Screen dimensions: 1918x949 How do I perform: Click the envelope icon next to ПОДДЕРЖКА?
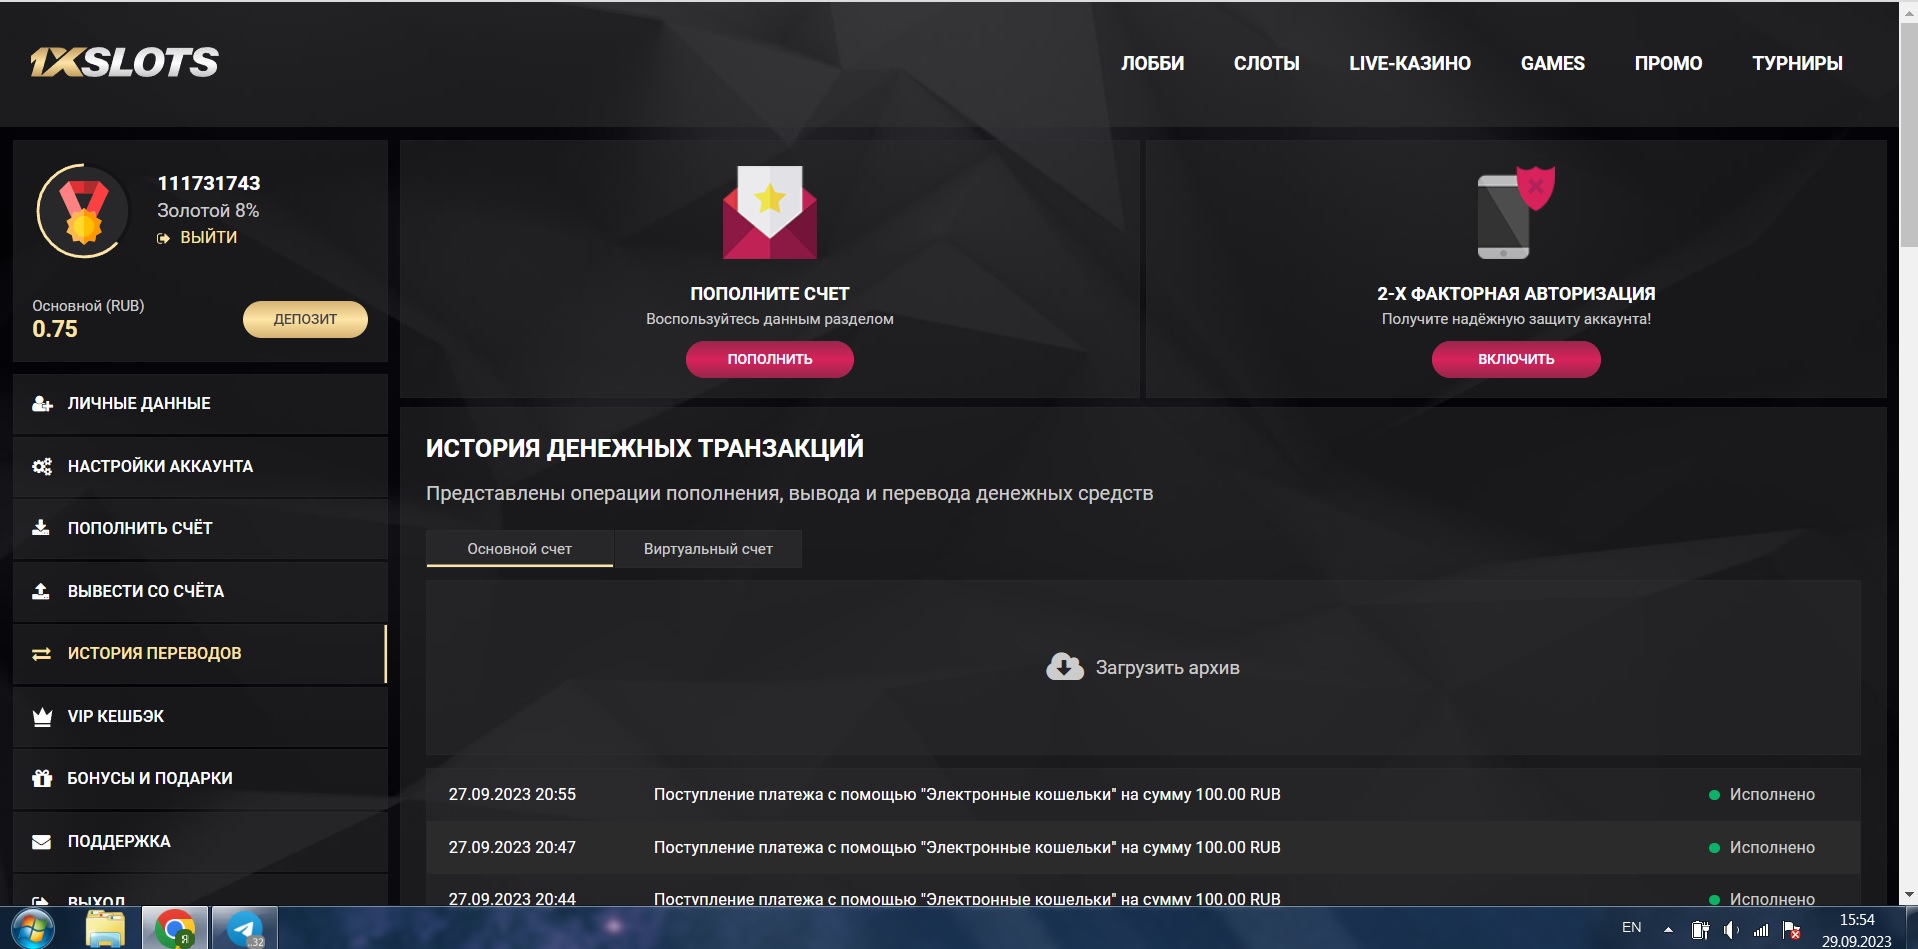tap(42, 842)
